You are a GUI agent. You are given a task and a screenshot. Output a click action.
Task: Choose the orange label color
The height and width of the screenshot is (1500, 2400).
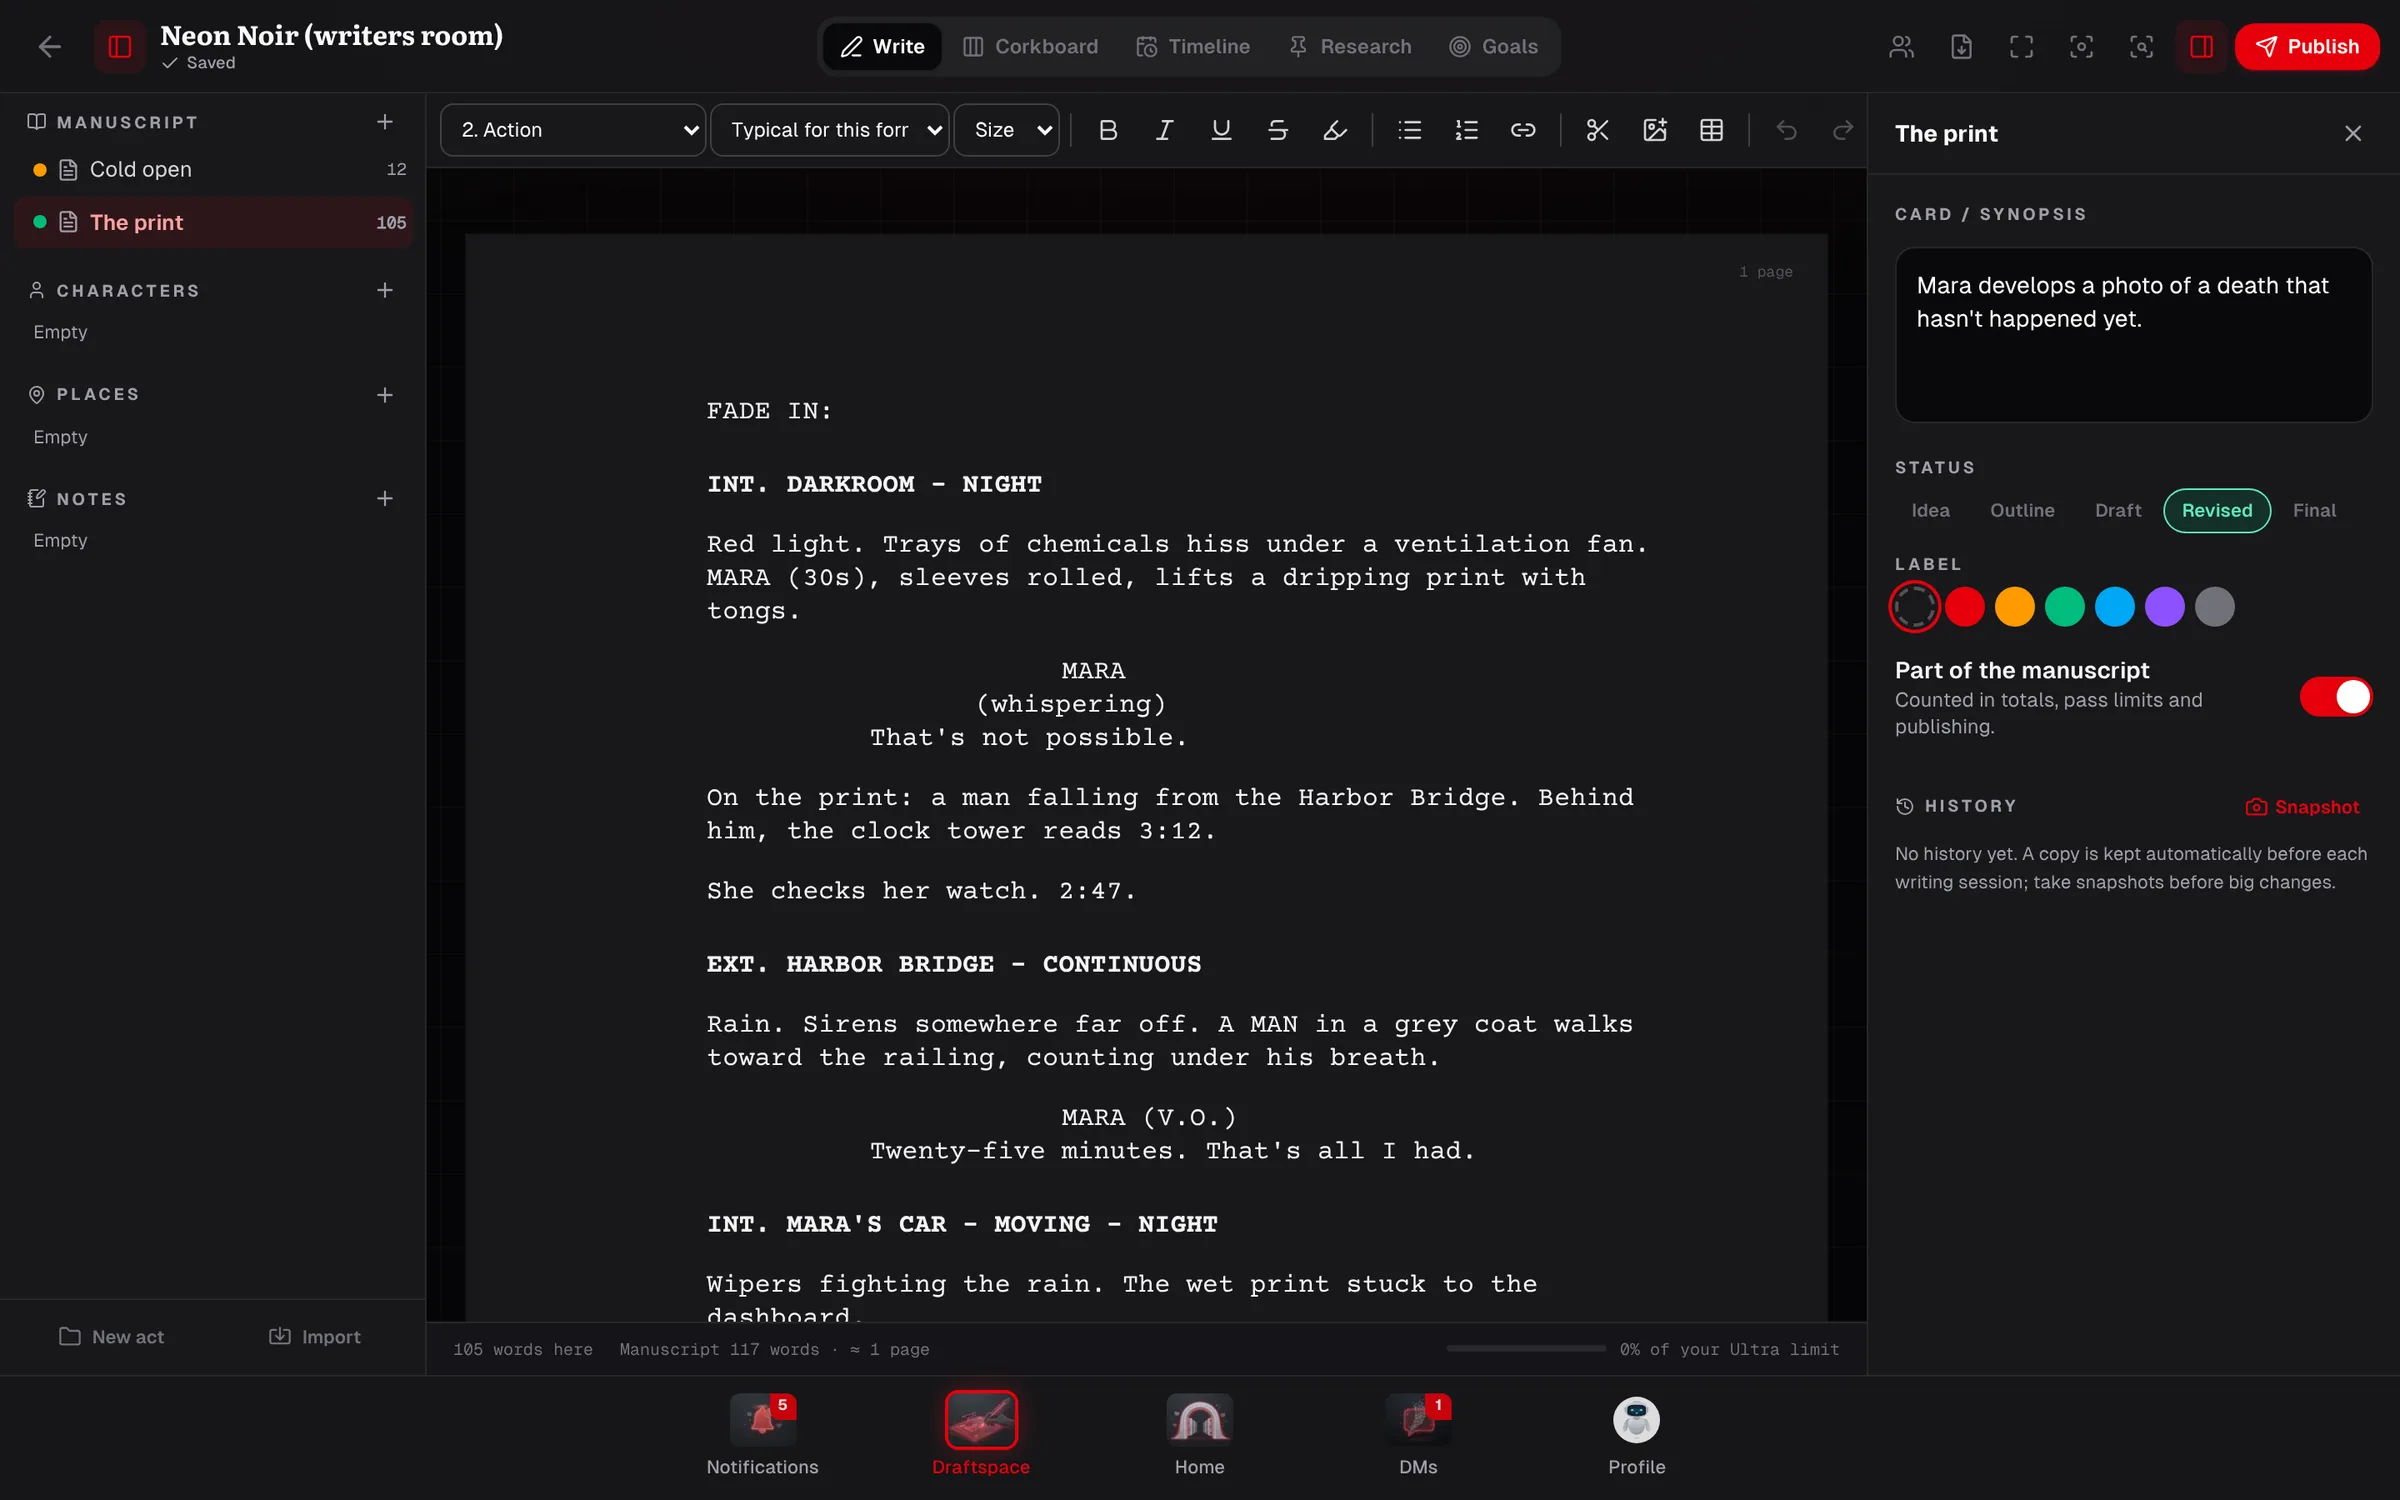click(2015, 607)
